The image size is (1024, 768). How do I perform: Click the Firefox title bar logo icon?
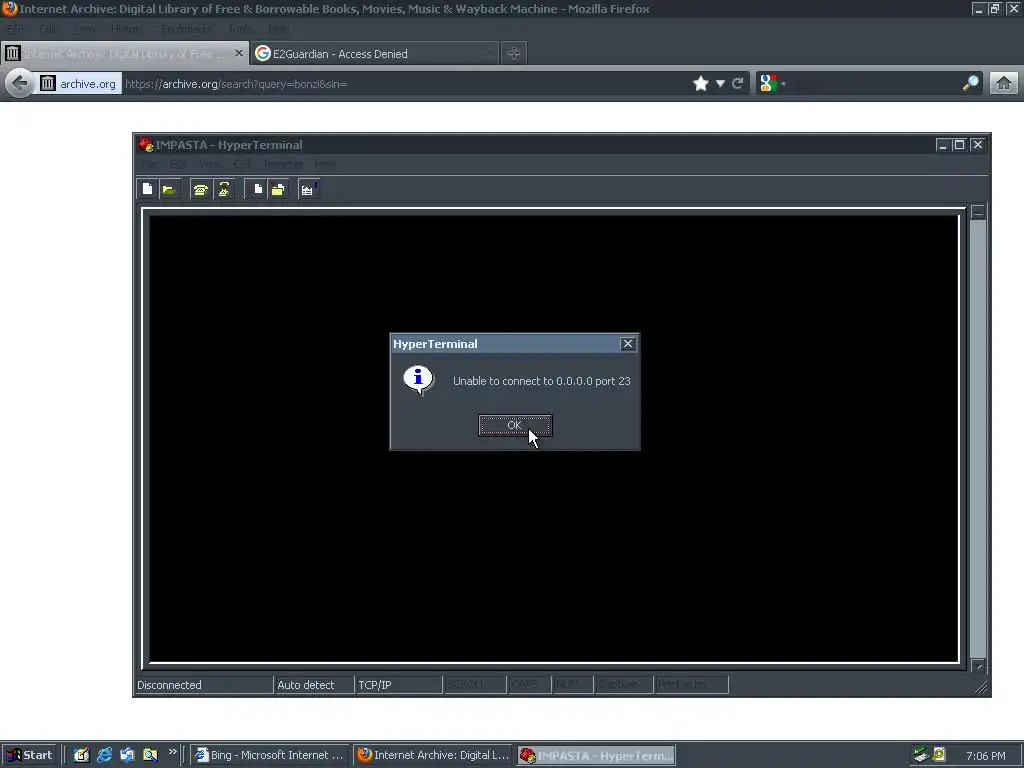tap(9, 8)
